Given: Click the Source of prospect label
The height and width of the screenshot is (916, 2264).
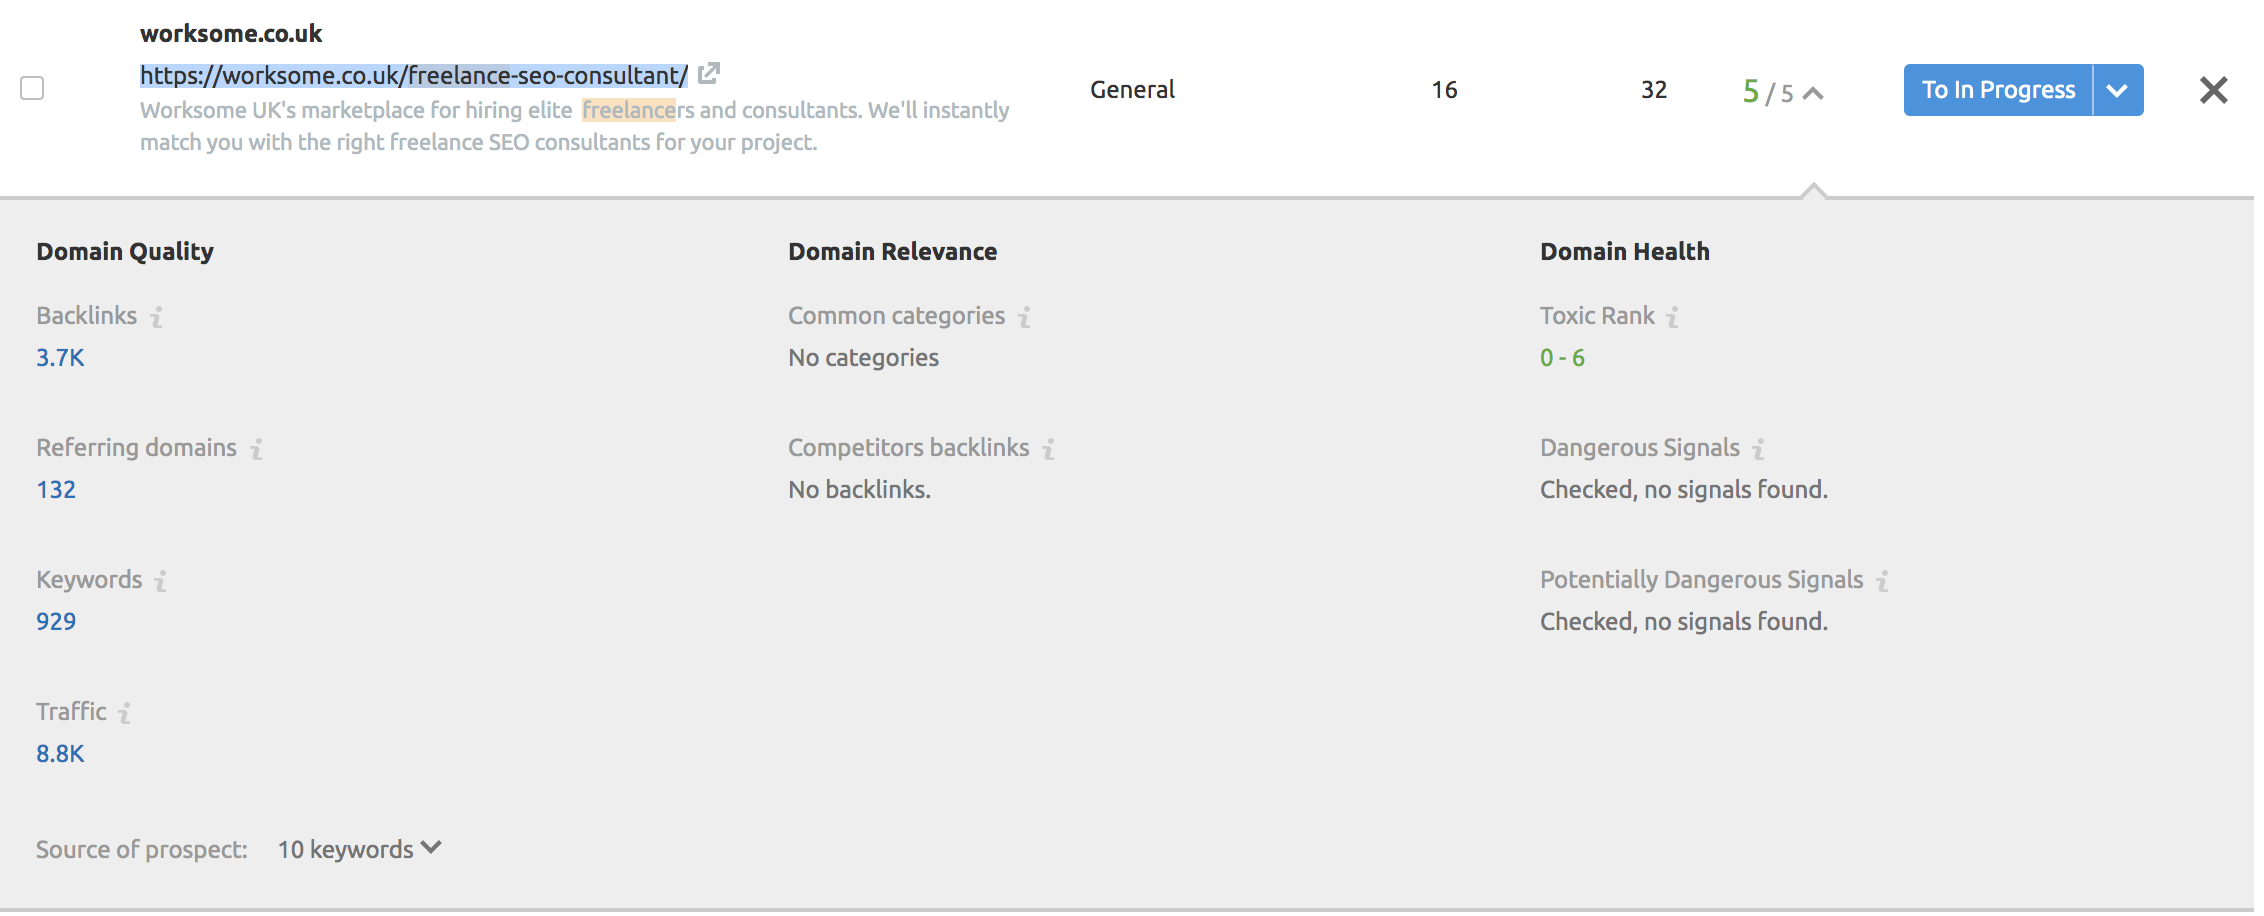Looking at the screenshot, I should click(x=142, y=850).
